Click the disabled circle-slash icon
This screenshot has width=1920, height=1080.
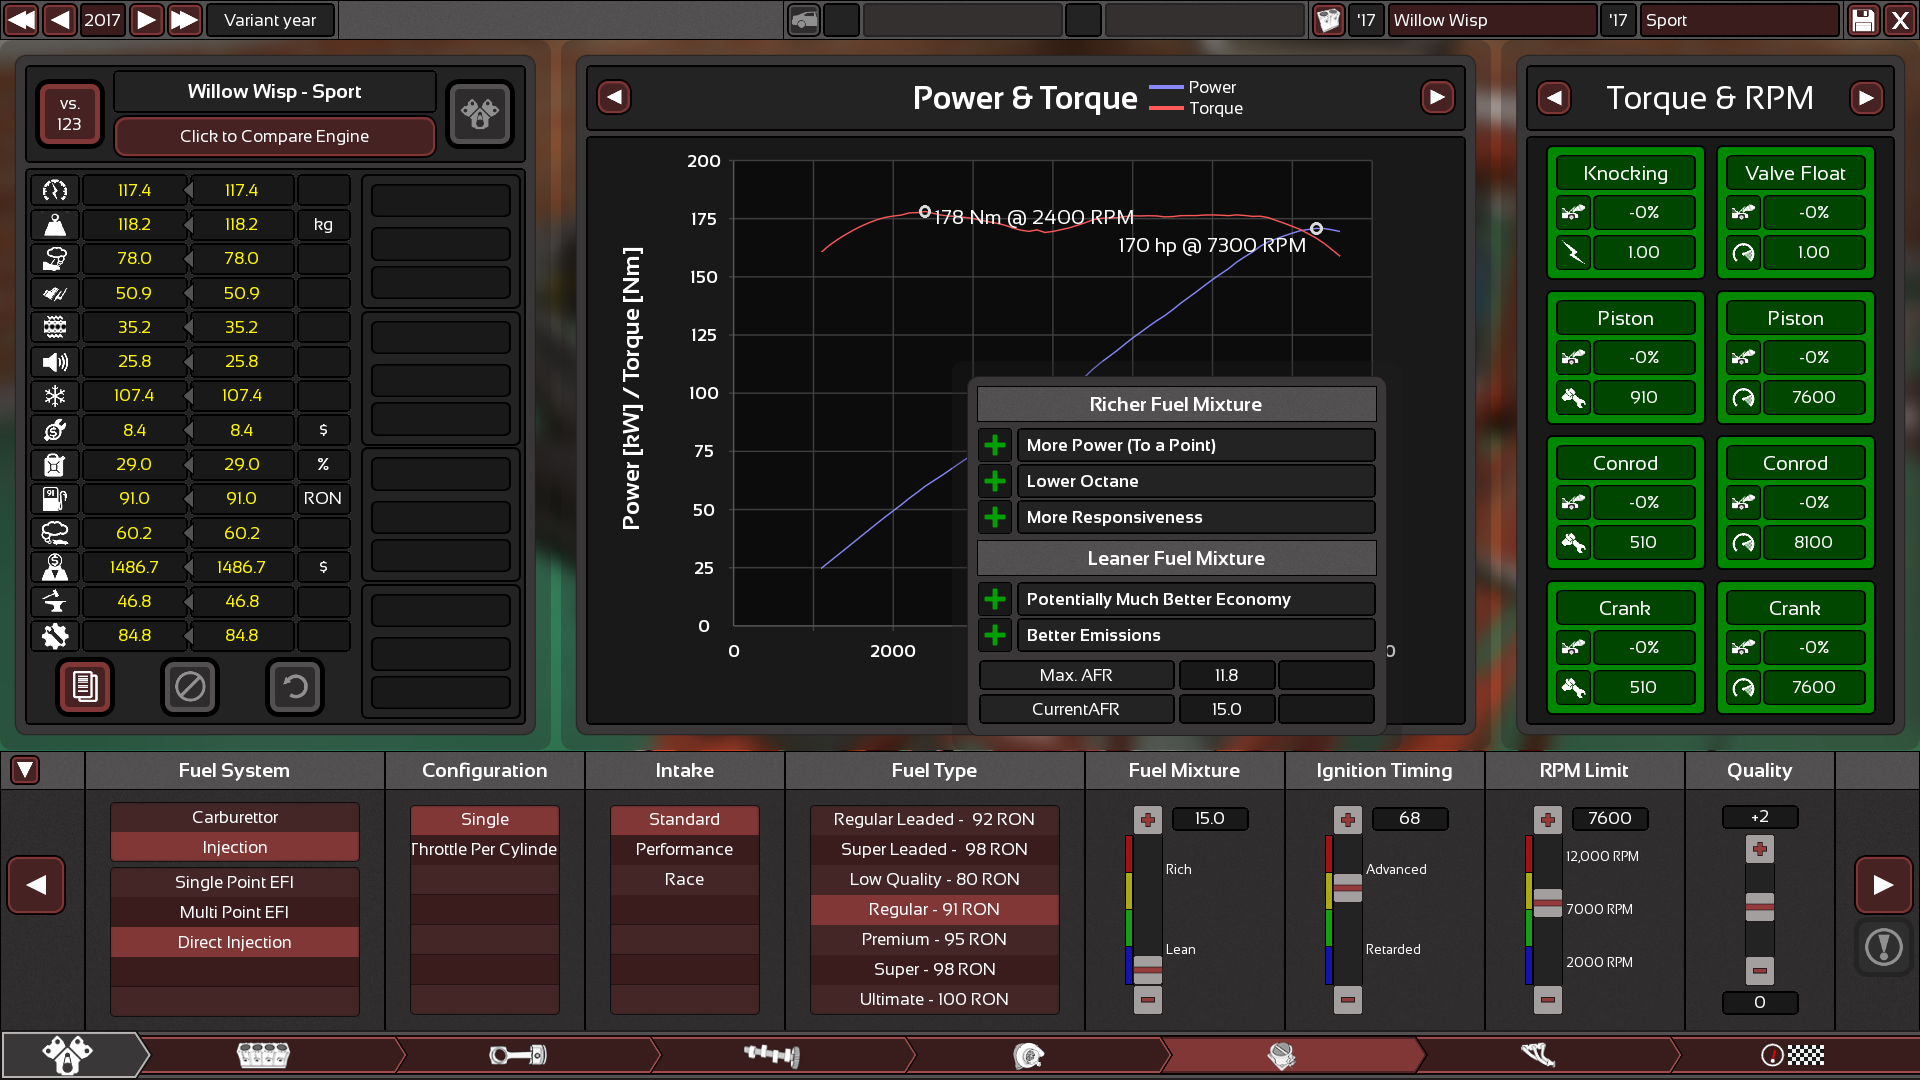click(x=190, y=687)
